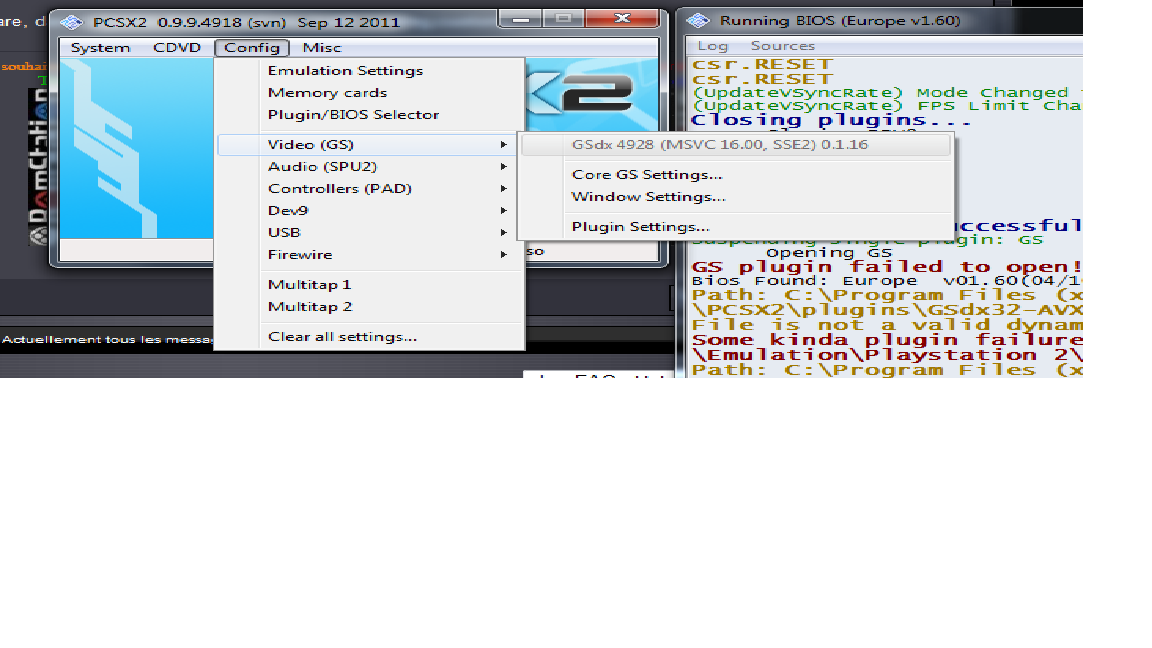The height and width of the screenshot is (648, 1152).
Task: Close the PCSX2 window
Action: [622, 18]
